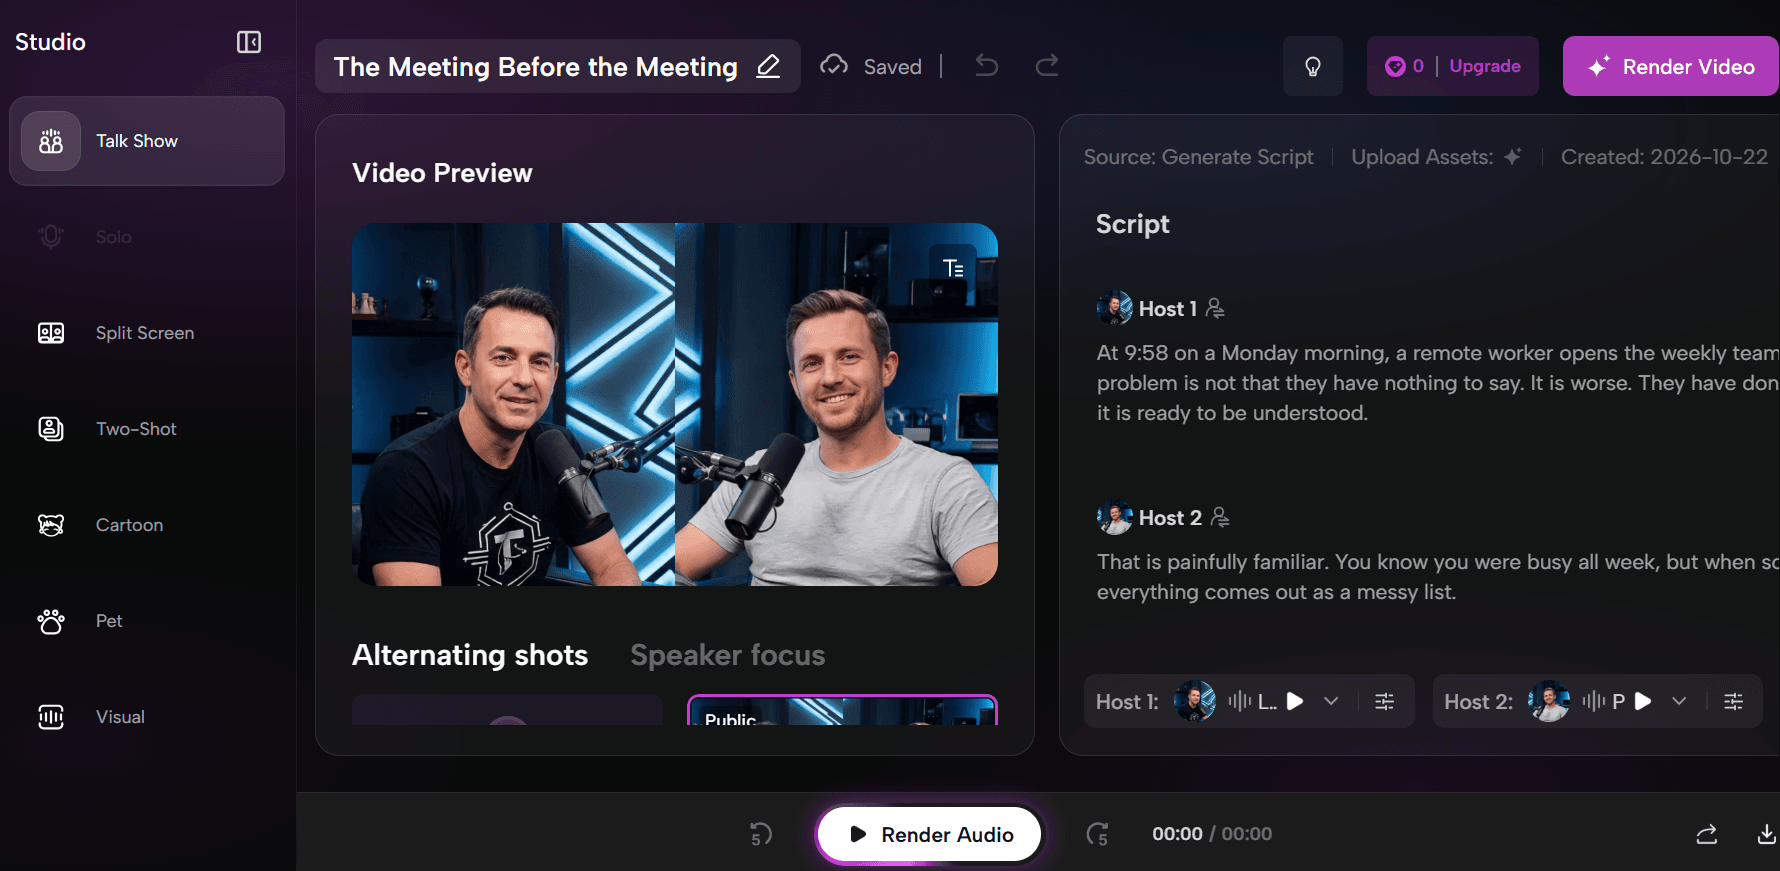Switch to Alternating shots tab
Screen dimensions: 1780x871
click(x=470, y=655)
